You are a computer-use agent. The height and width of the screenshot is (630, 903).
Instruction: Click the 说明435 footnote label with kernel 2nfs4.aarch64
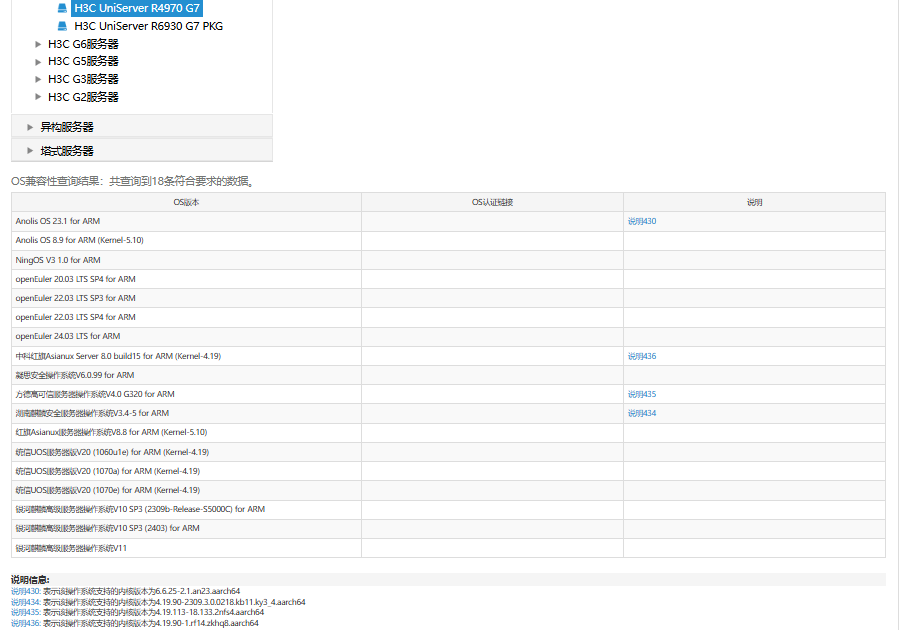point(26,612)
